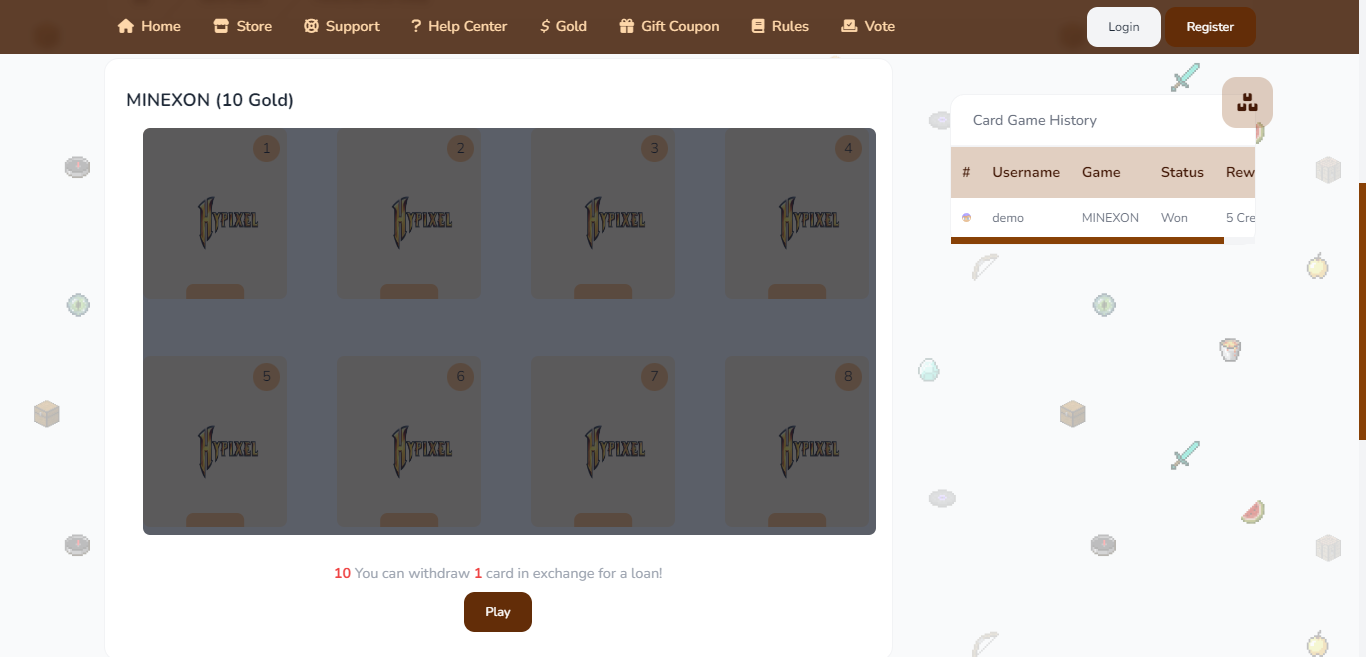Click the Vote ballot icon
The width and height of the screenshot is (1366, 657).
pyautogui.click(x=849, y=26)
